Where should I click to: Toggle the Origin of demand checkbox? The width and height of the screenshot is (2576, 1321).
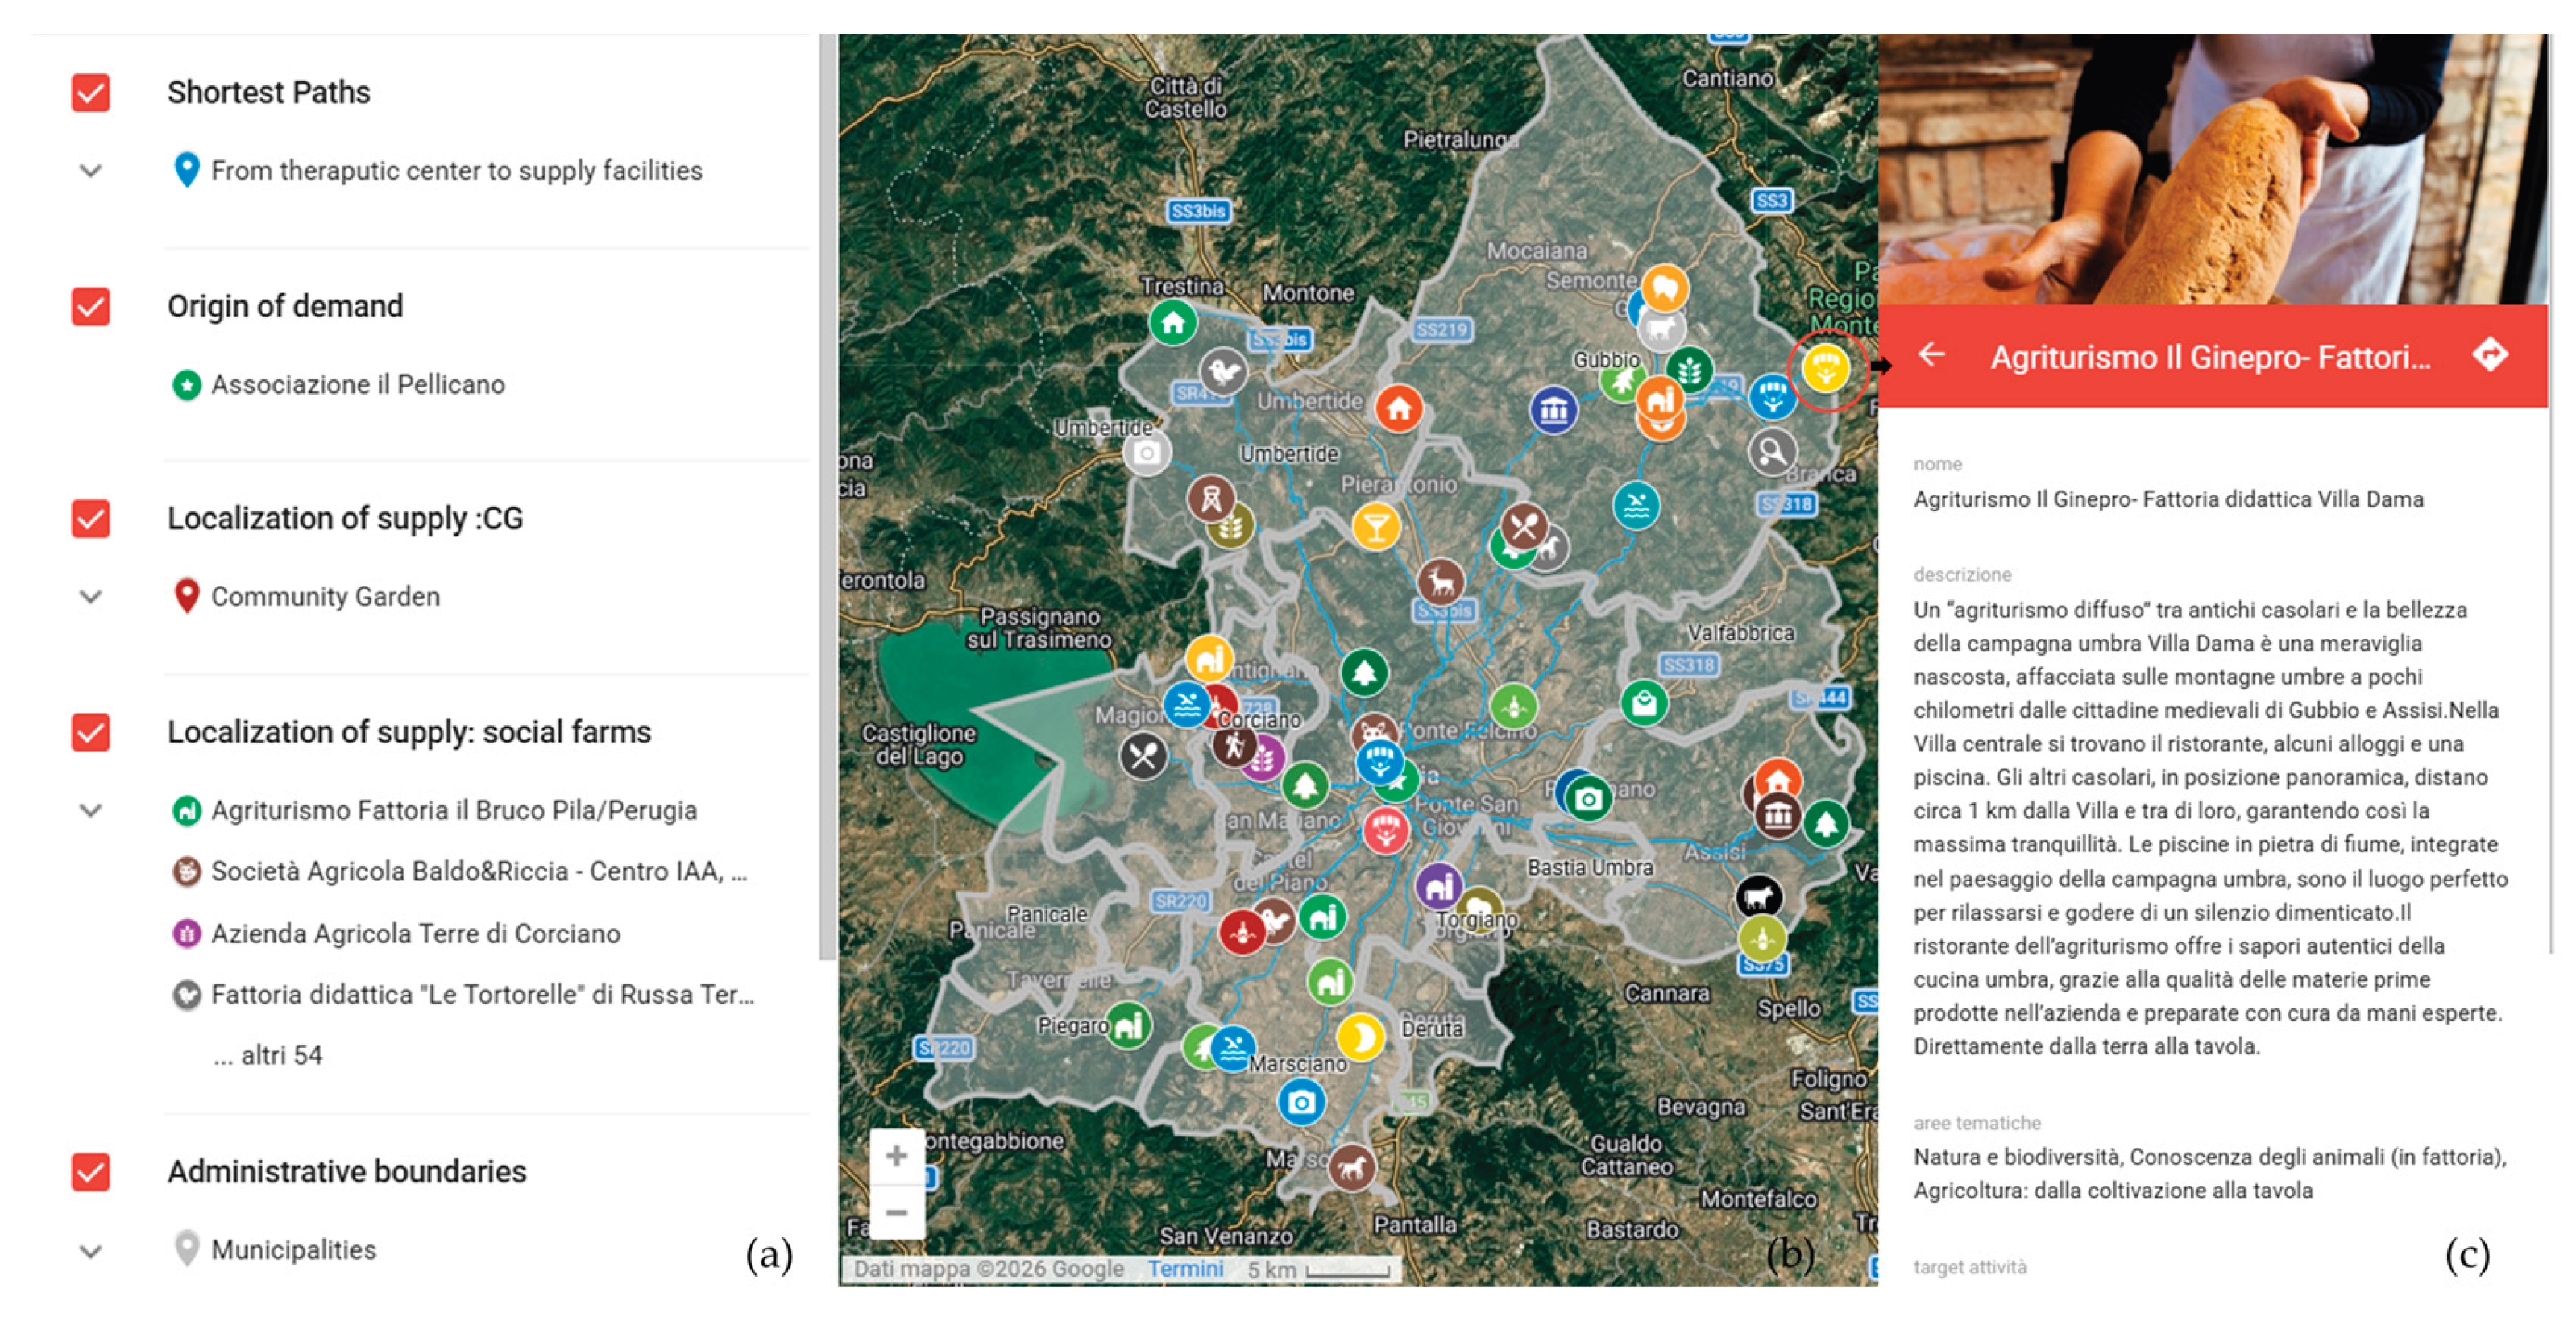point(91,306)
